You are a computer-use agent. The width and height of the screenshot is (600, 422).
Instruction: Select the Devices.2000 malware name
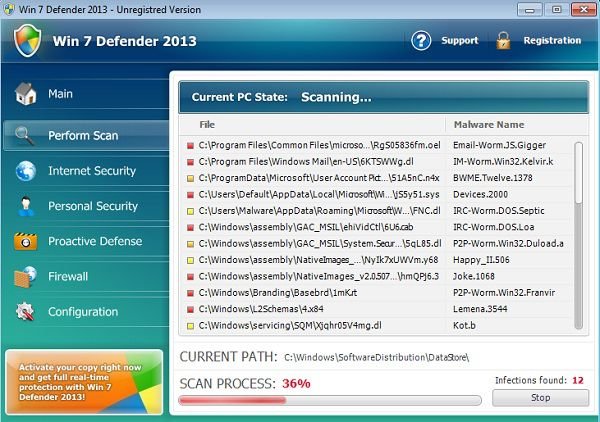click(480, 194)
